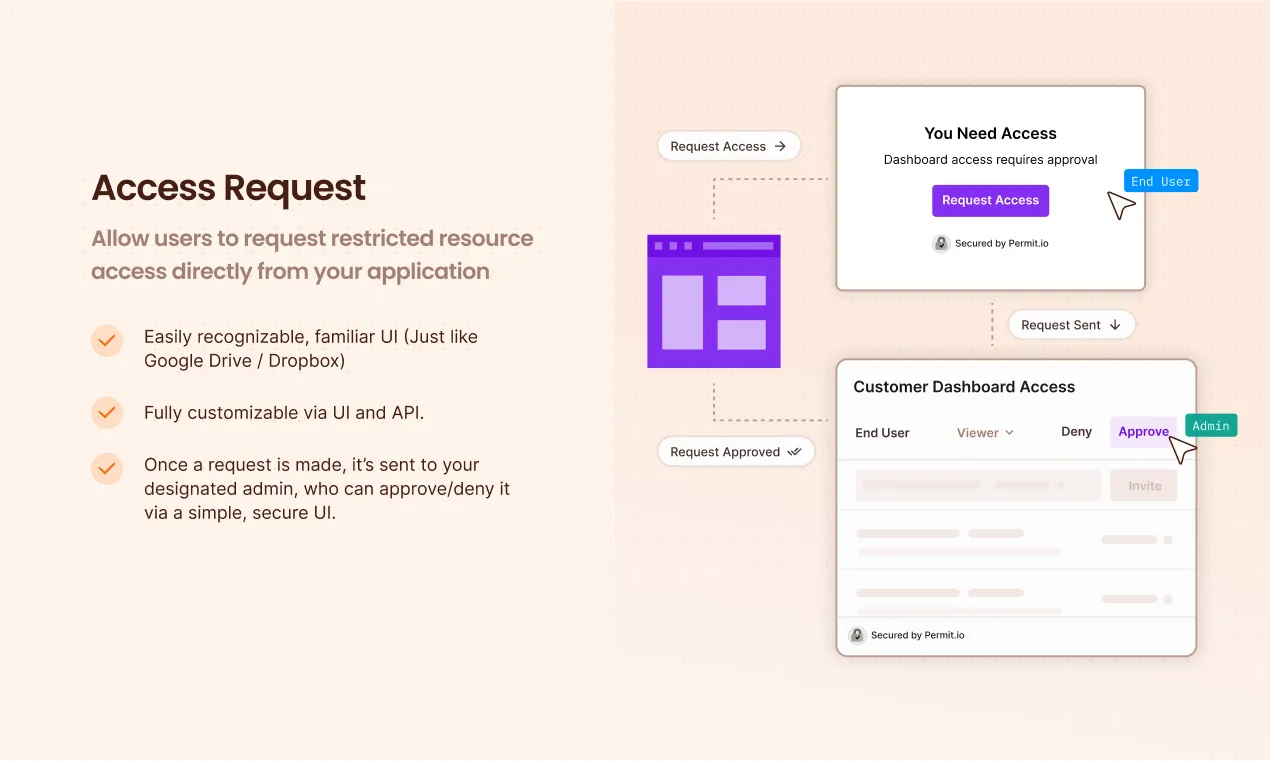The image size is (1270, 761).
Task: Click down arrow in Request Sent pill
Action: (1115, 325)
